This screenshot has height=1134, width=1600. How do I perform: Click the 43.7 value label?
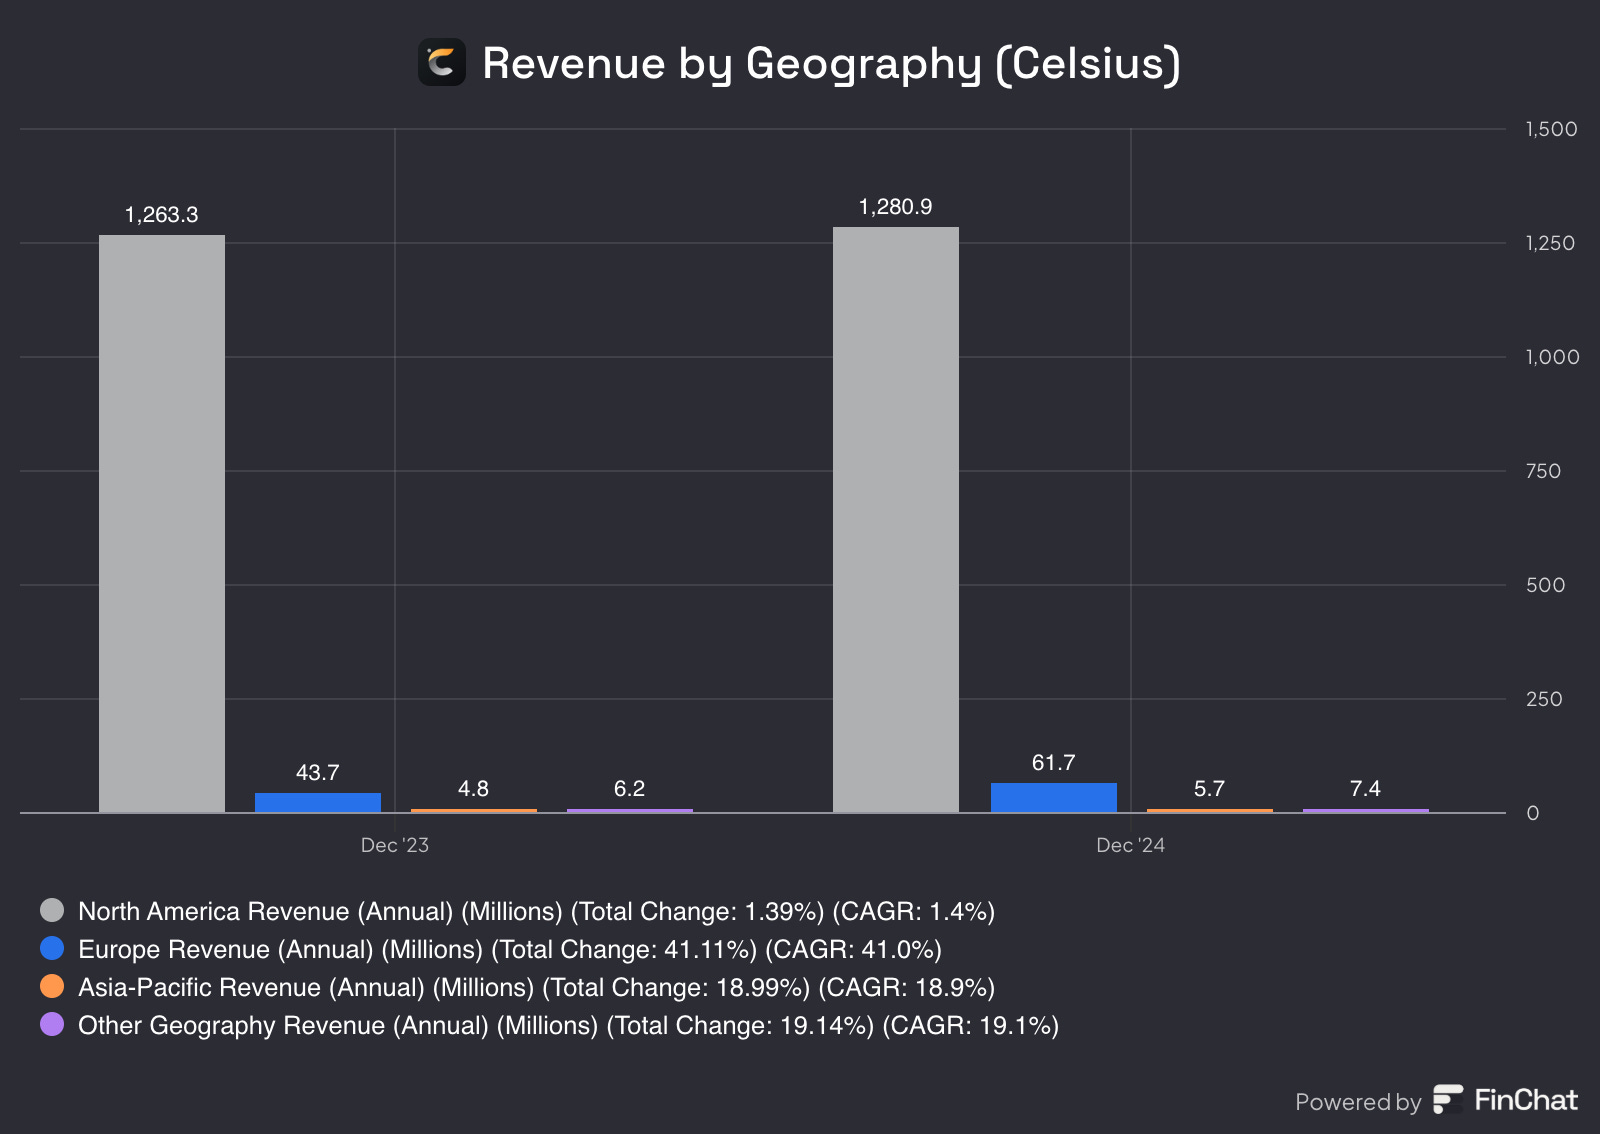click(318, 773)
